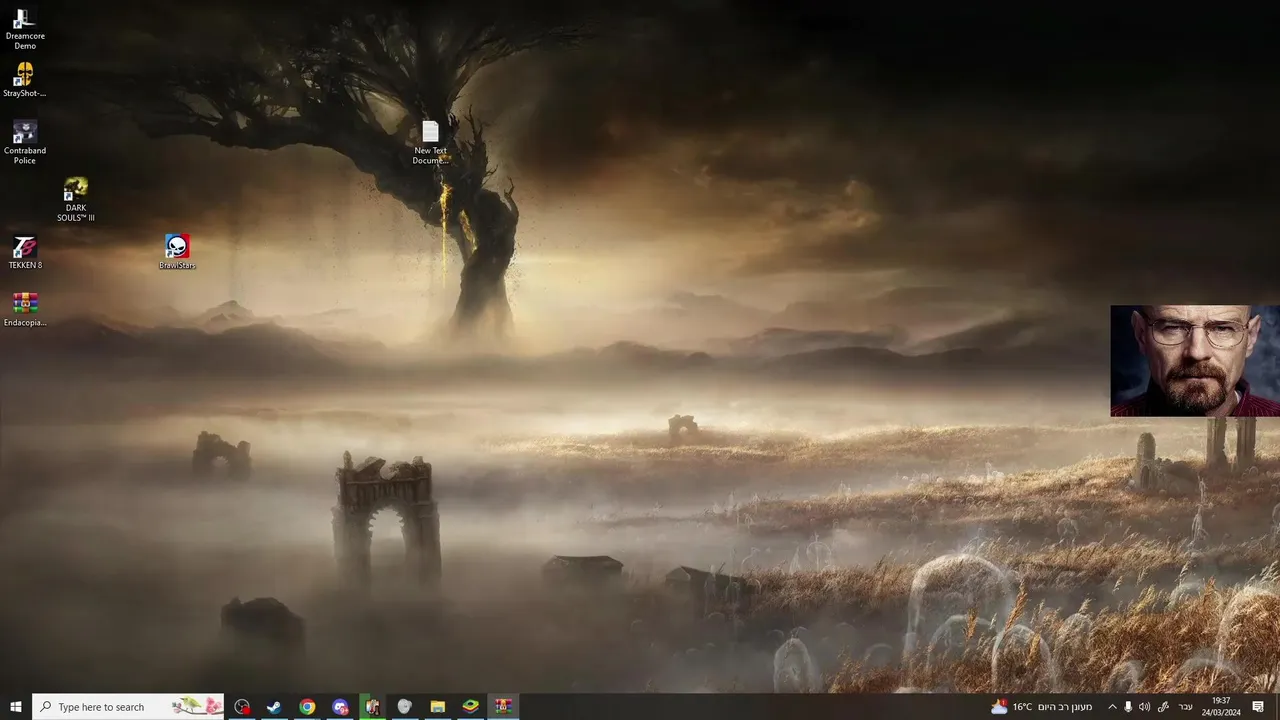
Task: Show hidden system tray icons
Action: click(x=1112, y=707)
